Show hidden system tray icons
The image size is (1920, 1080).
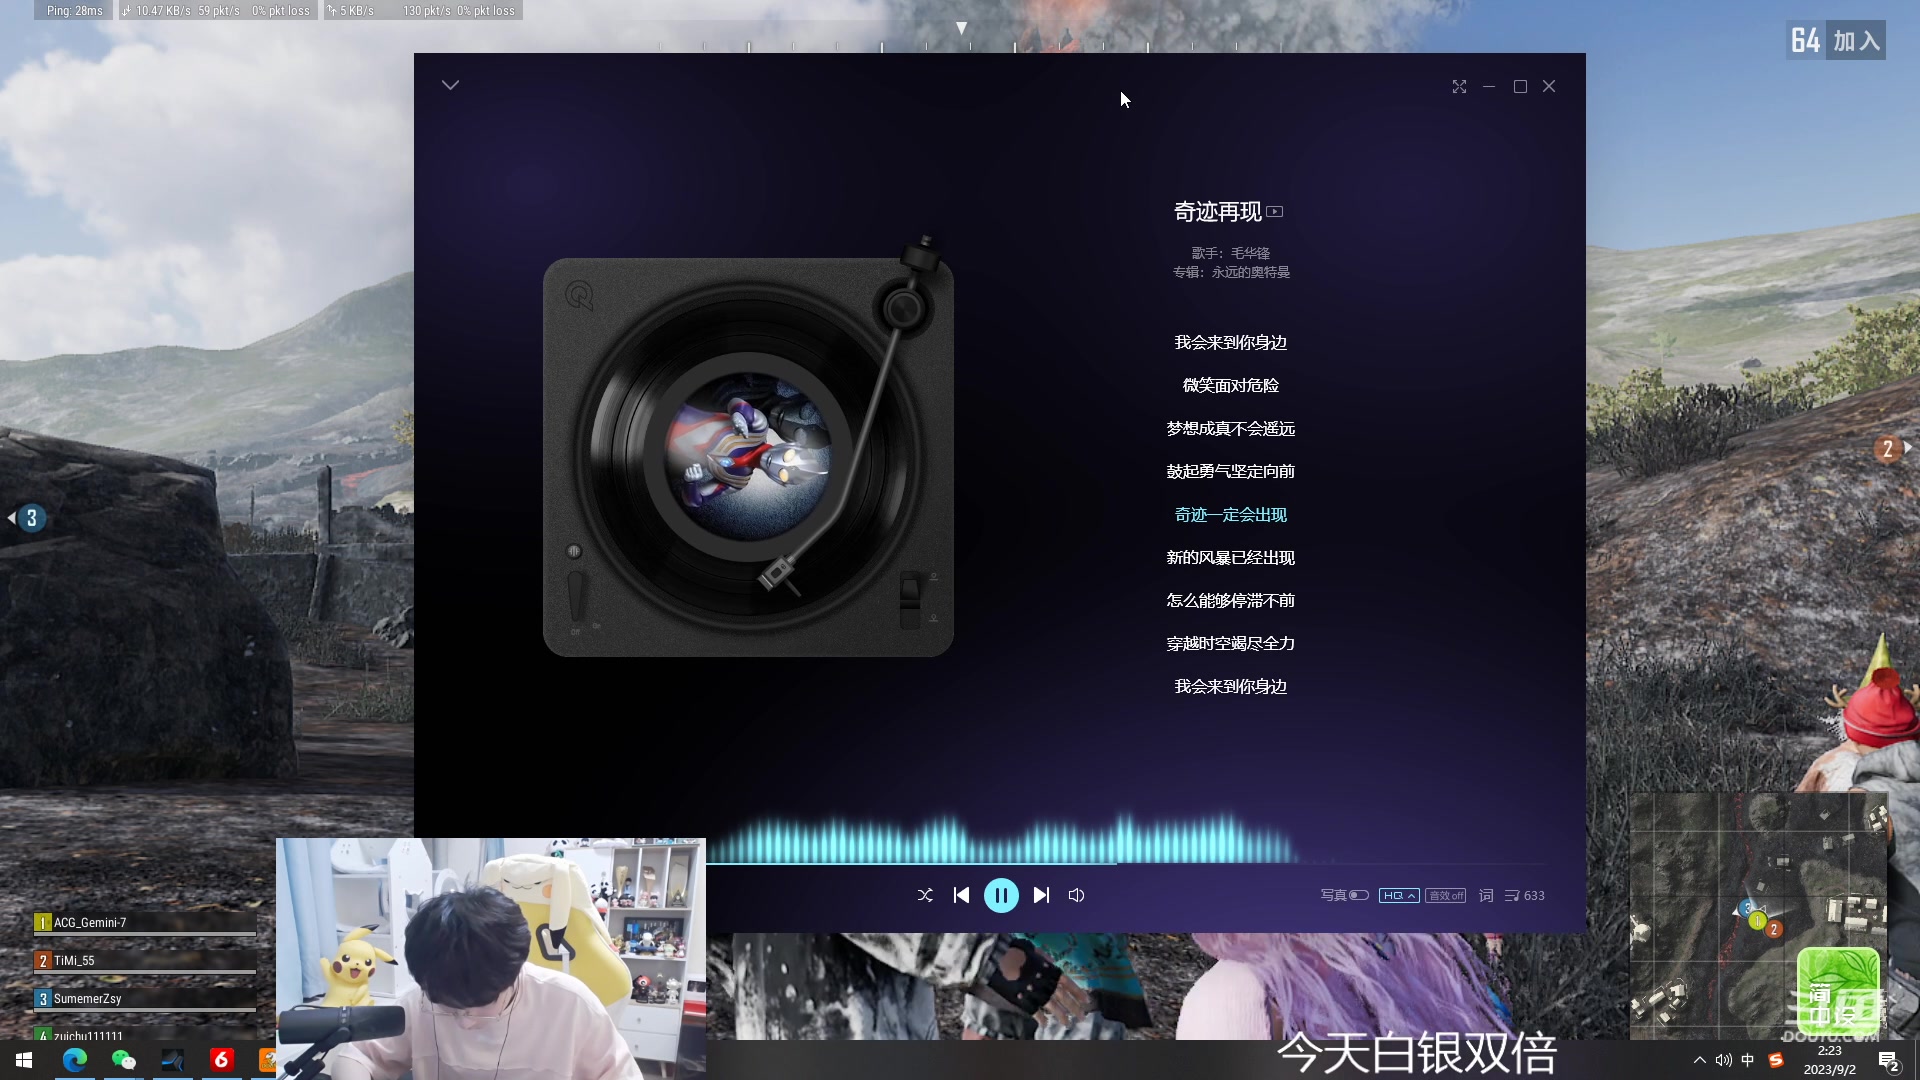point(1699,1060)
